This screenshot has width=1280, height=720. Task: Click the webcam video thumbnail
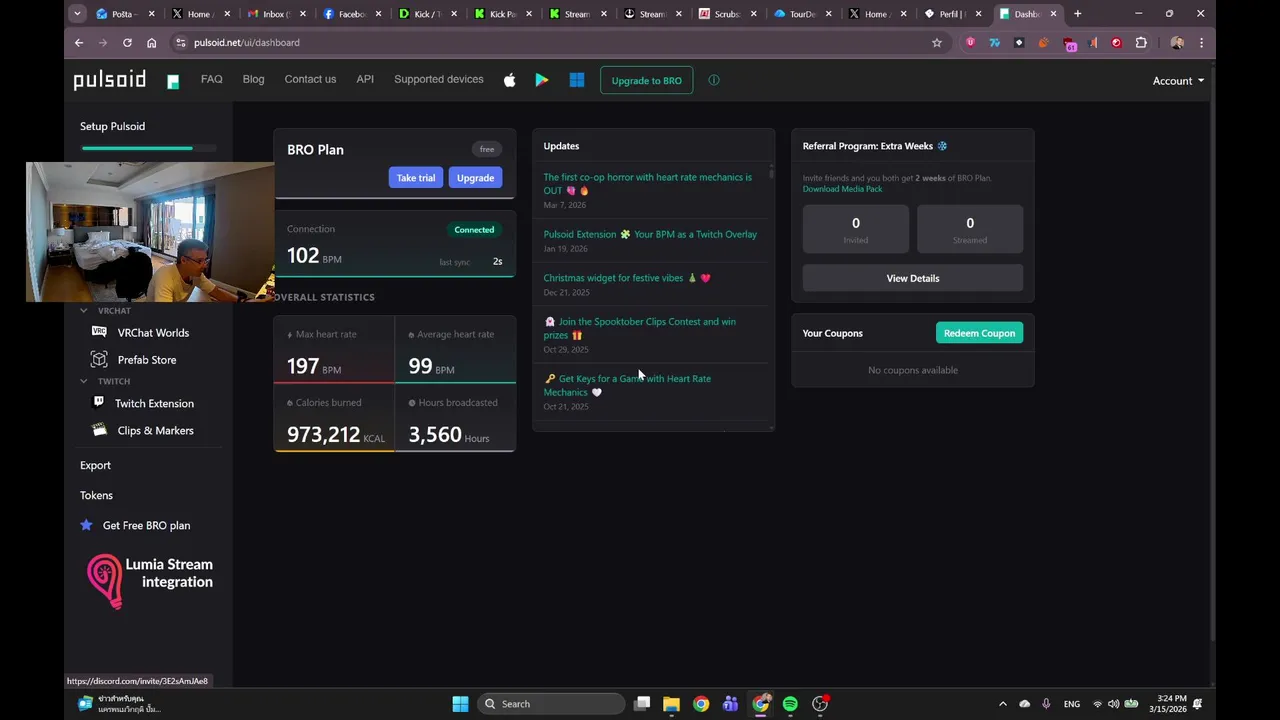pyautogui.click(x=150, y=232)
